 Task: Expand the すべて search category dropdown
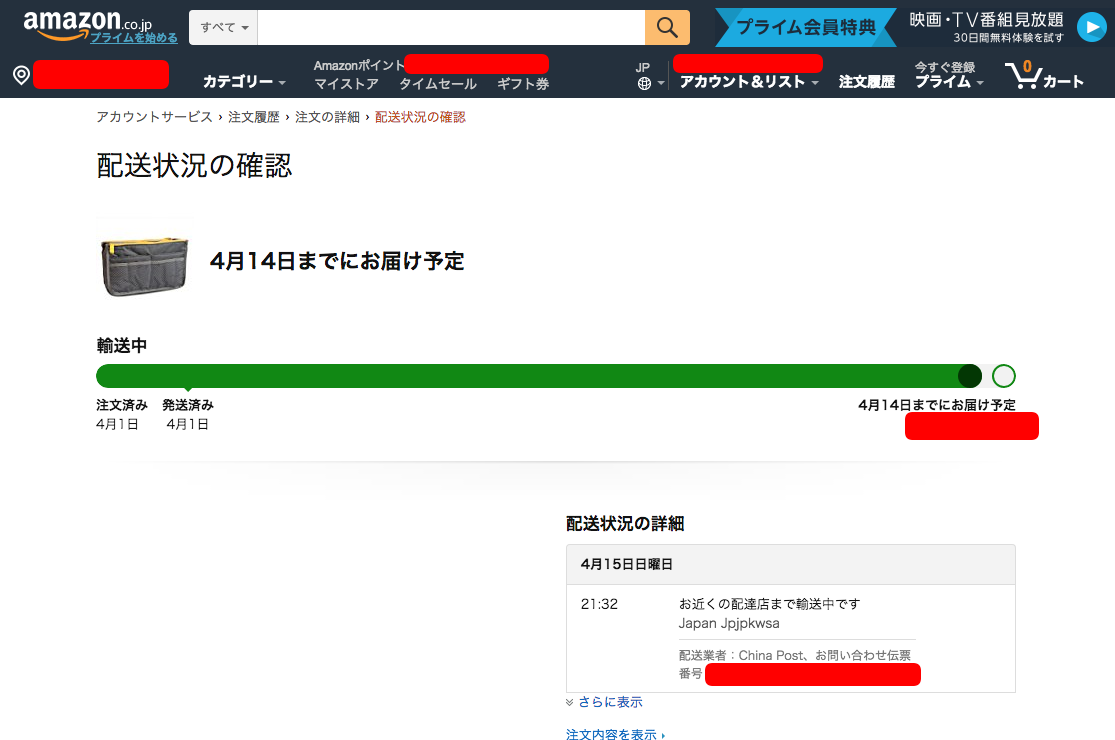tap(222, 27)
